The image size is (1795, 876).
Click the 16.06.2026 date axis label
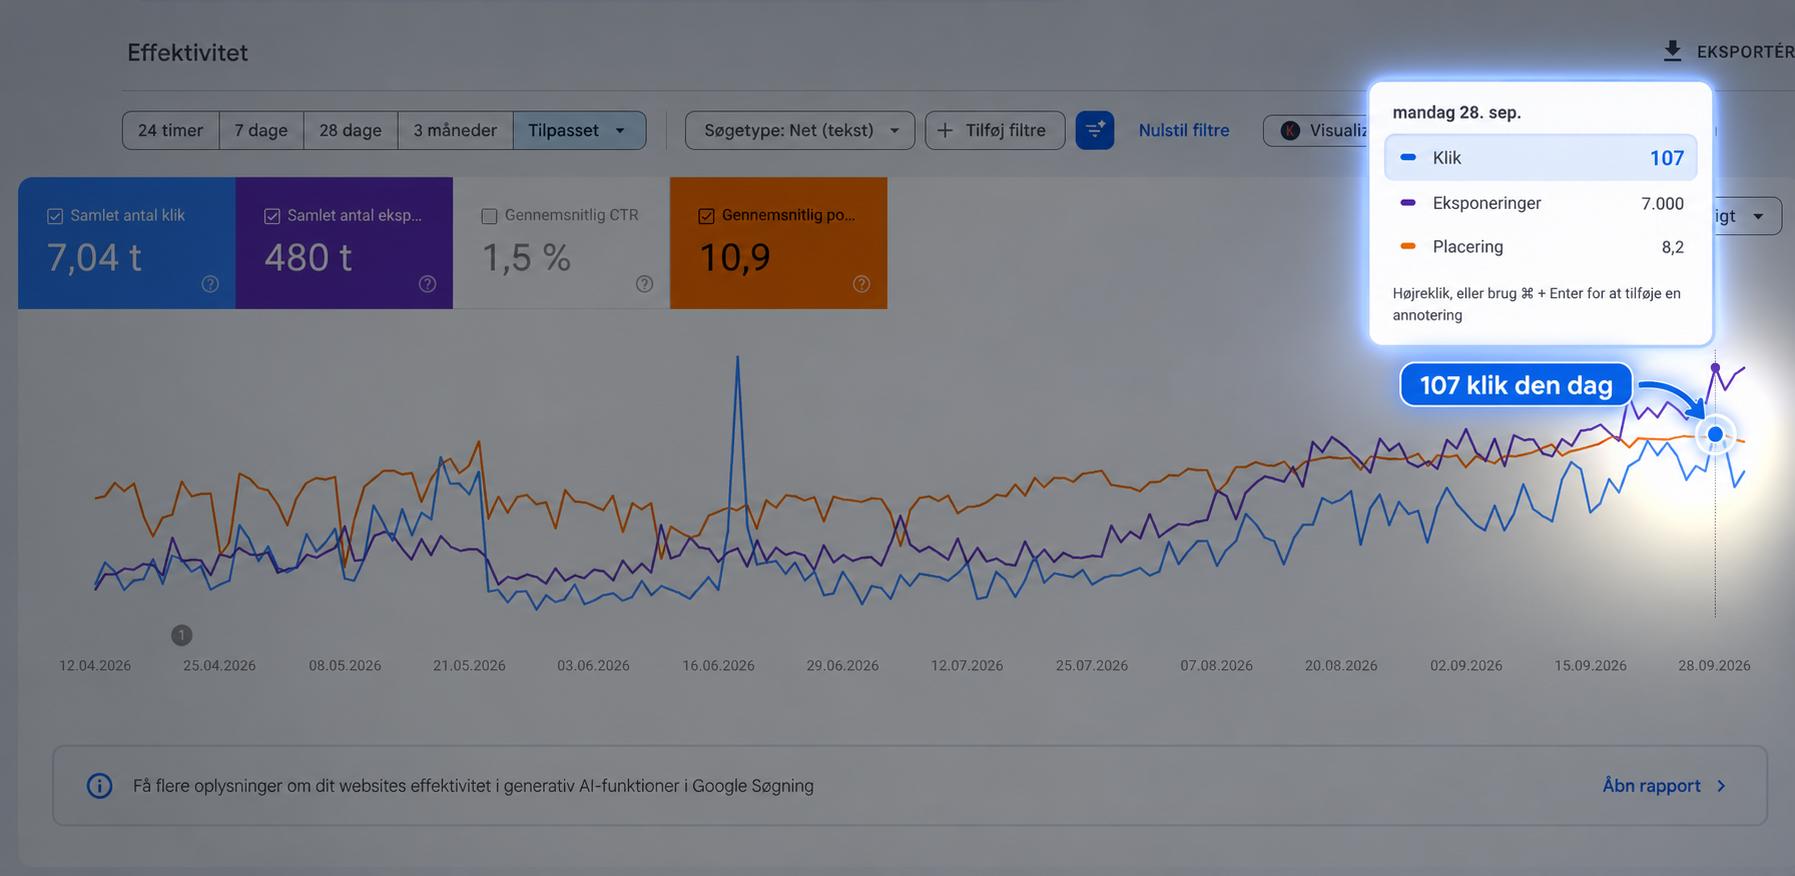pos(718,666)
